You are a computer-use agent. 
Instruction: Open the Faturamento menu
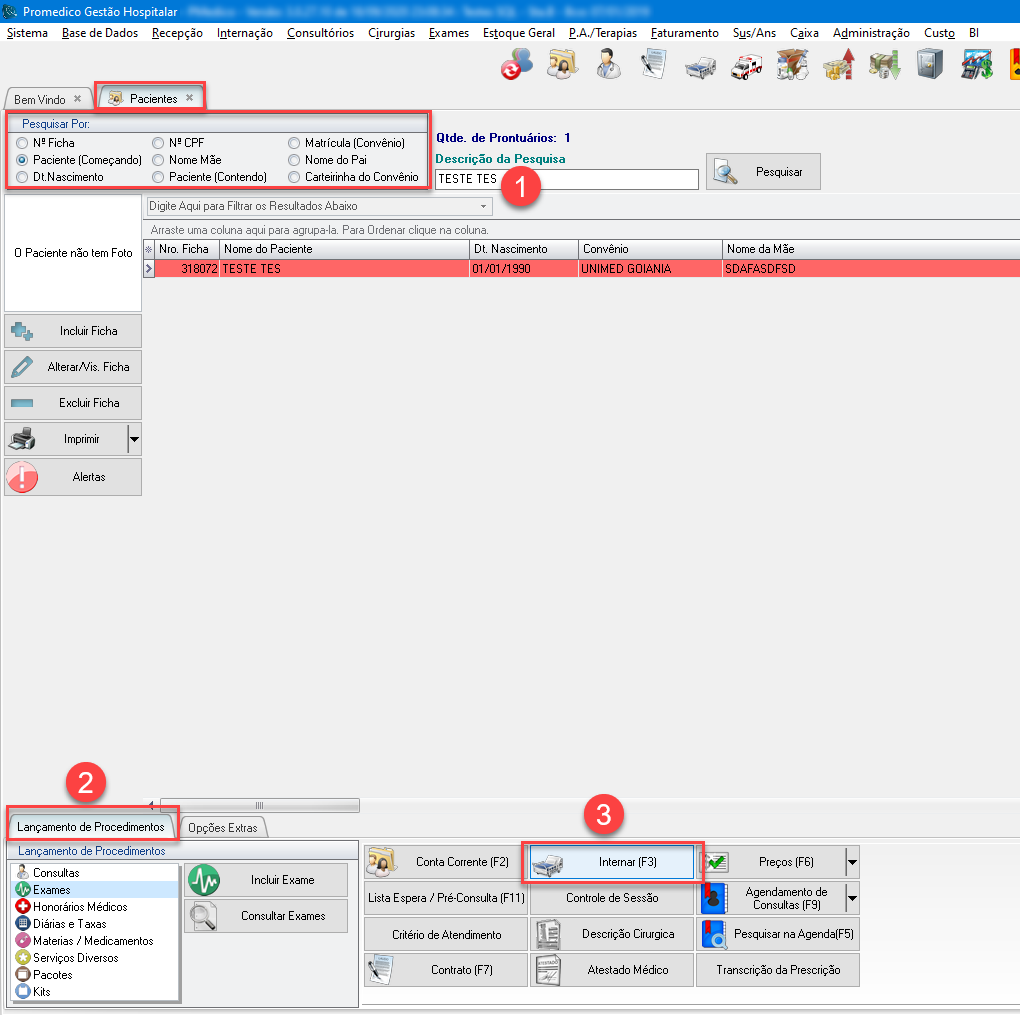point(684,33)
